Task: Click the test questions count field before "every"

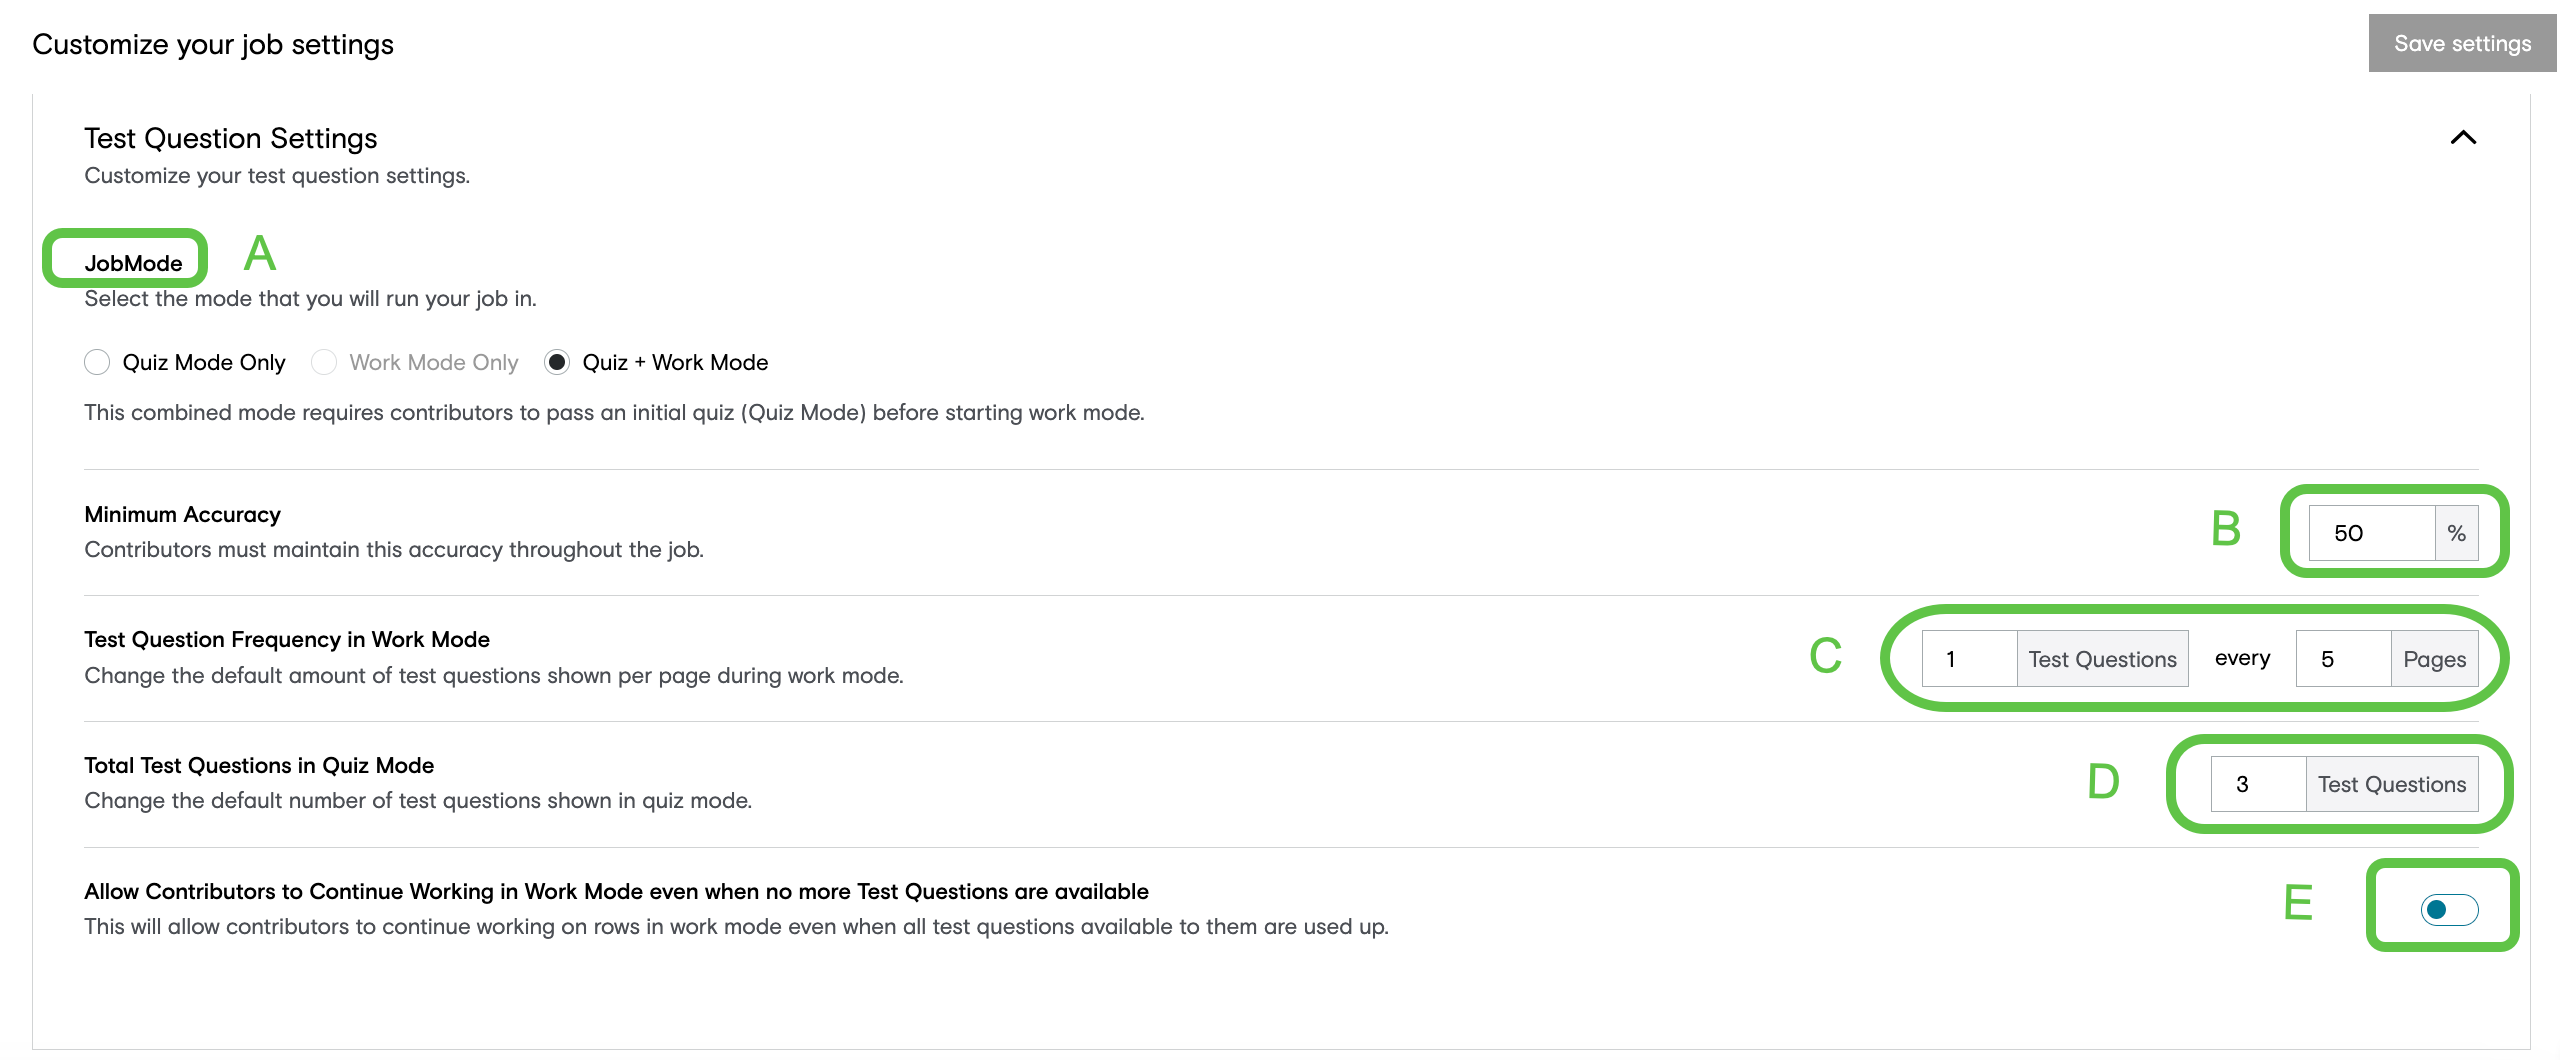Action: 1968,659
